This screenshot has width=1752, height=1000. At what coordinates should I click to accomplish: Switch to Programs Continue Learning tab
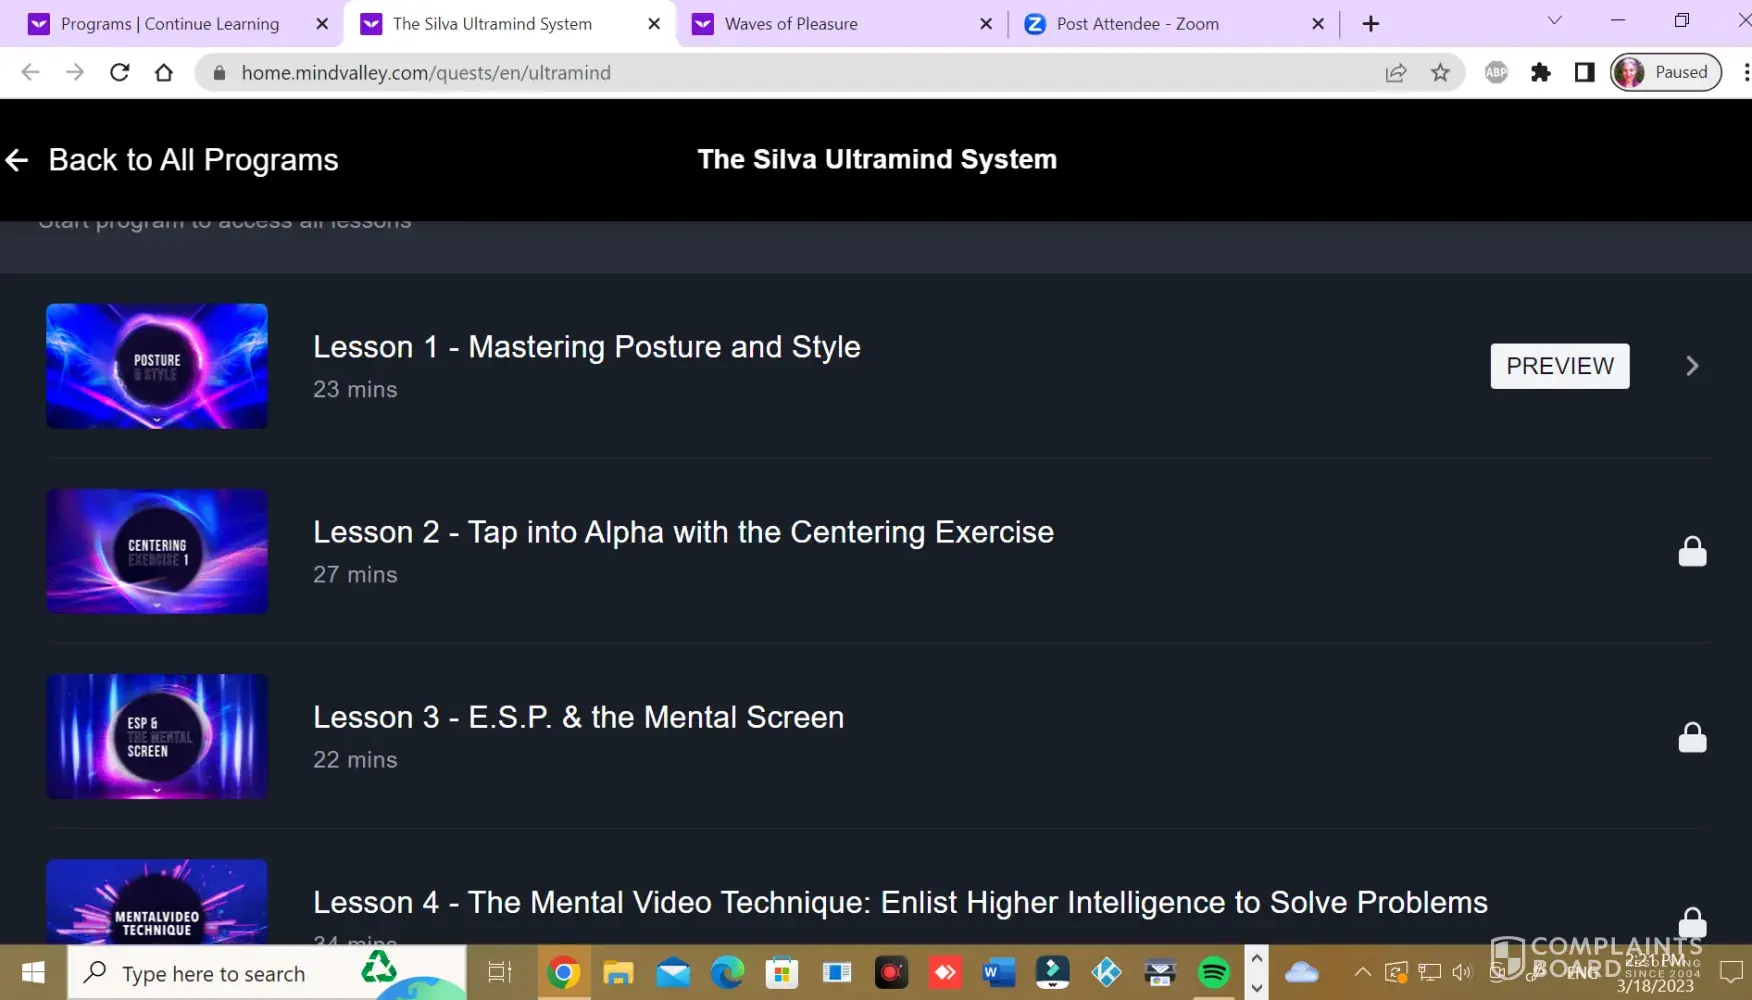tap(170, 24)
